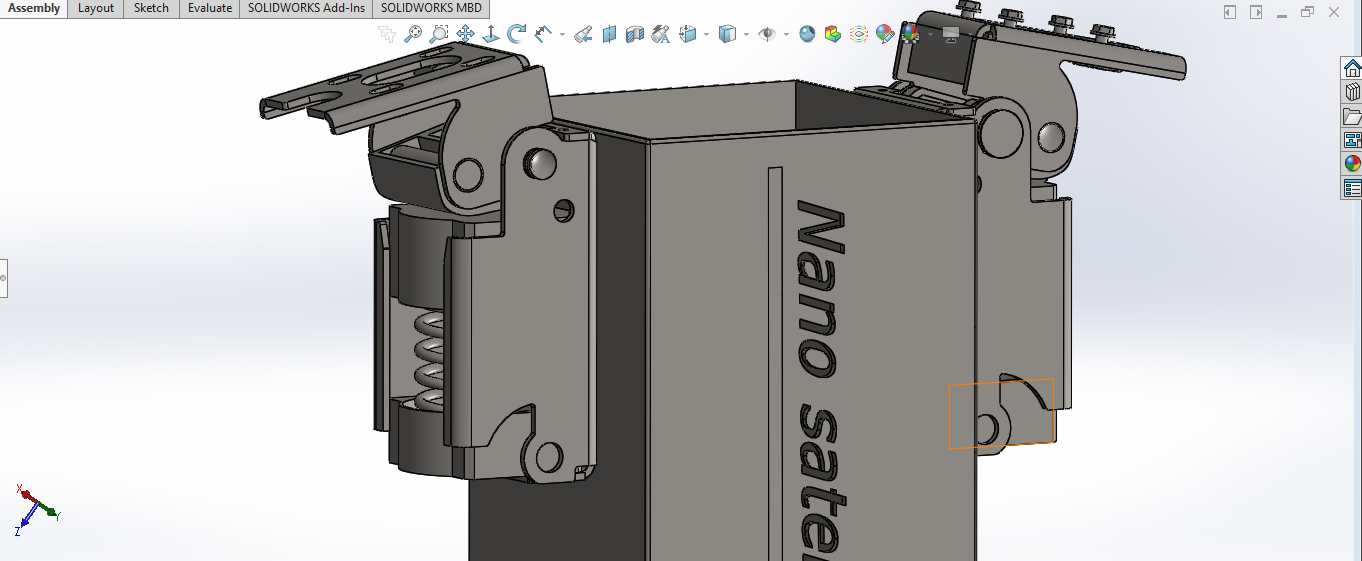The height and width of the screenshot is (561, 1362).
Task: Select the coil spring in left latch
Action: [428, 361]
